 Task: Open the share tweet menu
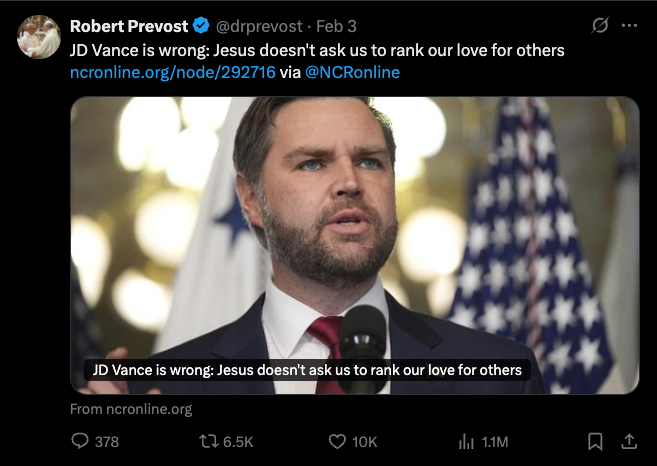coord(629,441)
